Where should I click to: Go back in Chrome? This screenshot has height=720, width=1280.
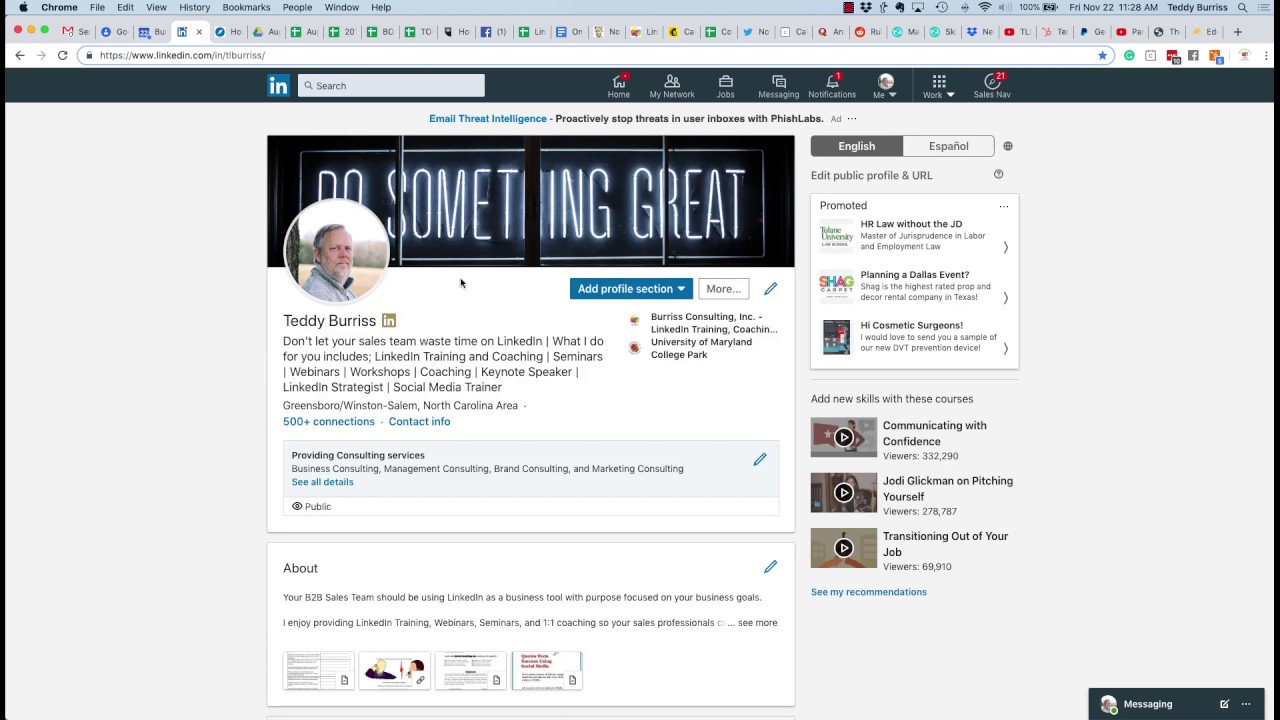[19, 55]
